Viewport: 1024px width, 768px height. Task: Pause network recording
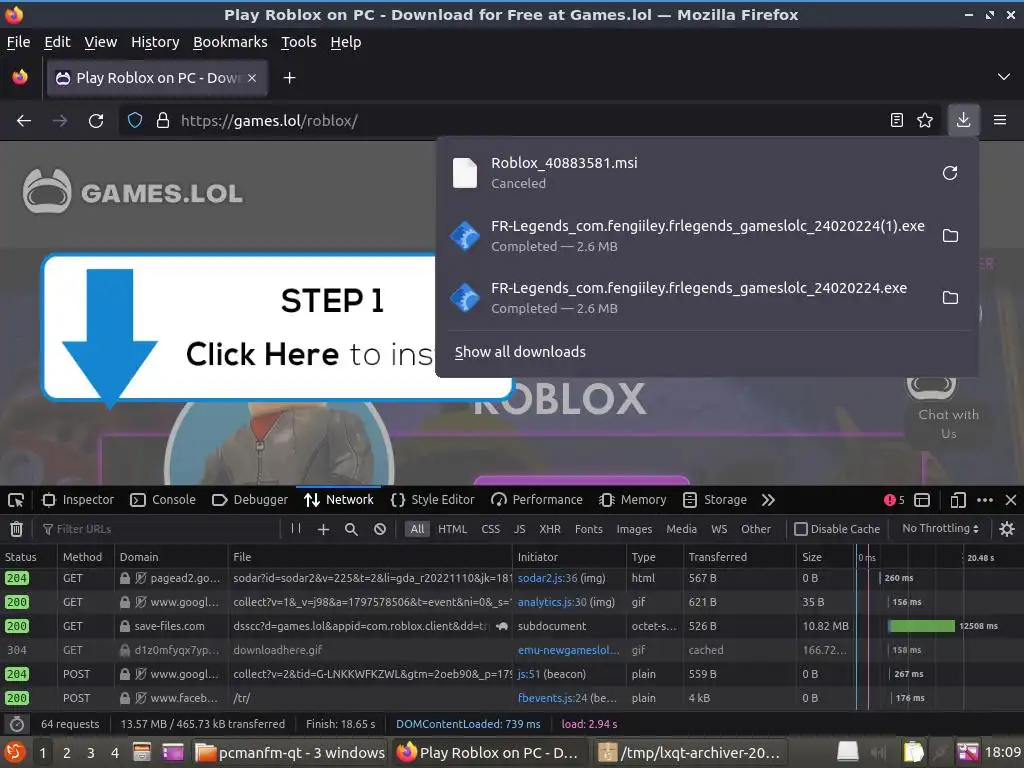pos(296,529)
